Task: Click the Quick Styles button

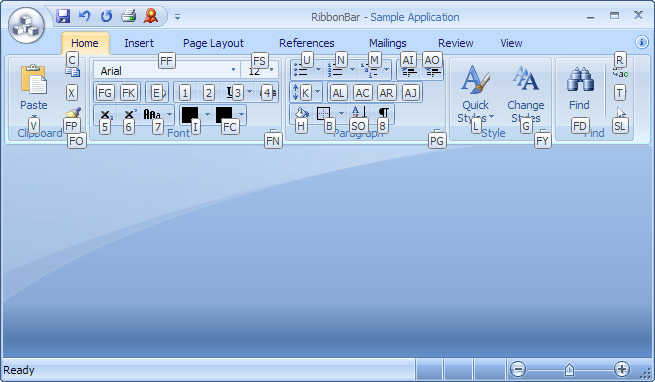Action: (x=475, y=94)
